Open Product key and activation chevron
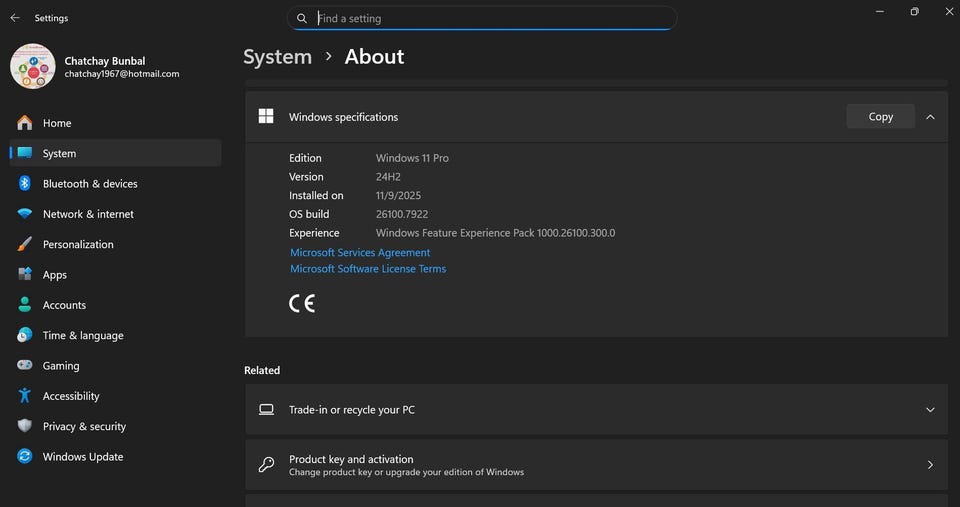The width and height of the screenshot is (960, 507). [x=930, y=465]
